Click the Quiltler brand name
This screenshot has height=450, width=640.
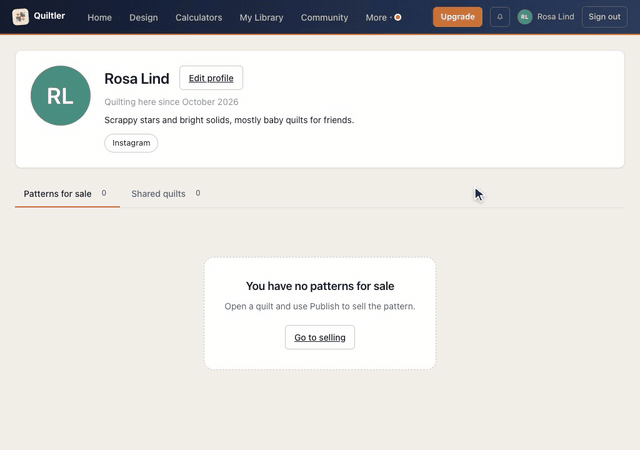49,16
